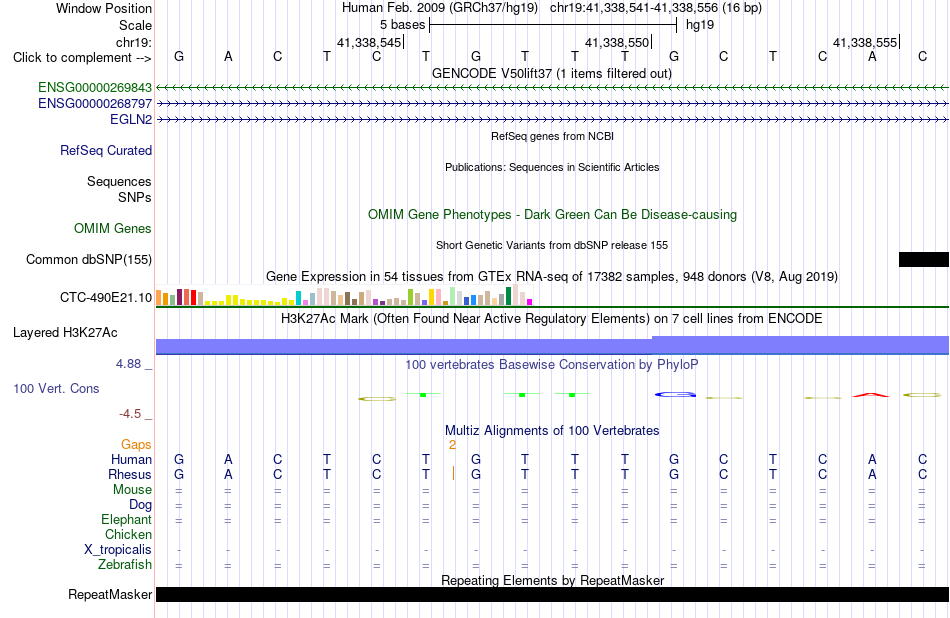Viewport: 950px width, 618px height.
Task: Click the OMIM Genes track label
Action: pyautogui.click(x=113, y=228)
